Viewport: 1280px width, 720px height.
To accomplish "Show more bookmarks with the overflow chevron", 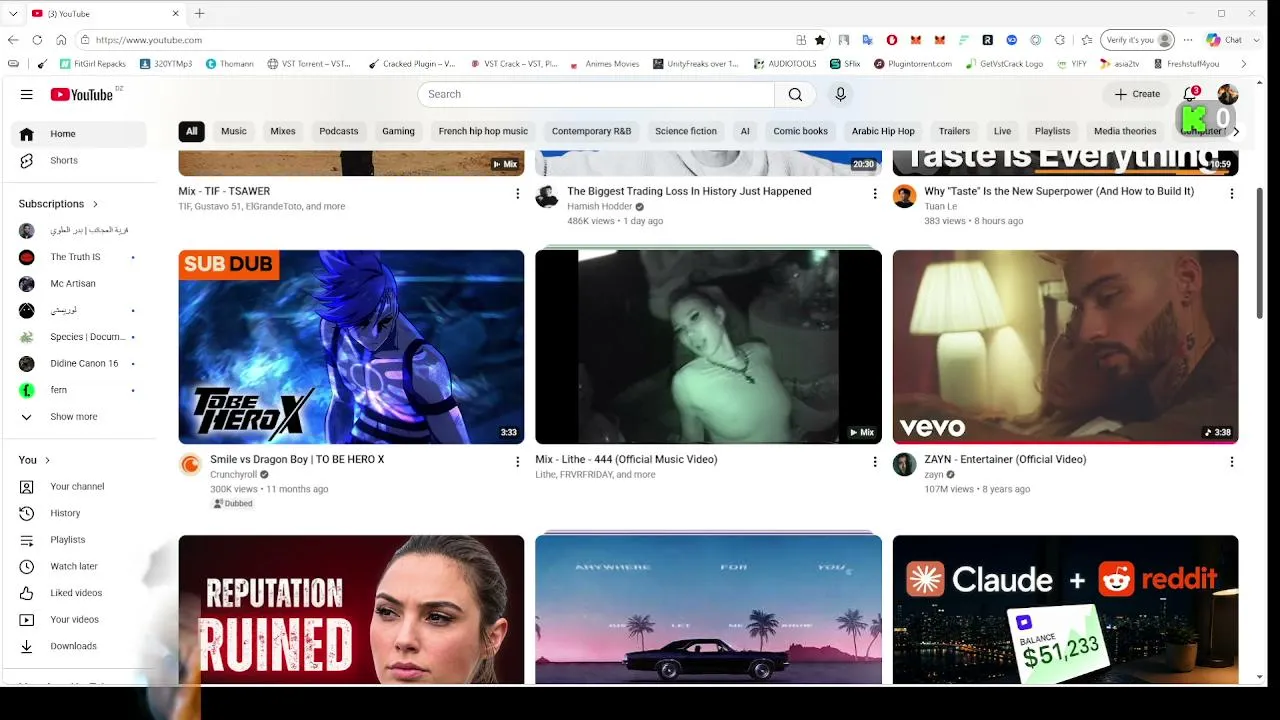I will (x=1243, y=64).
